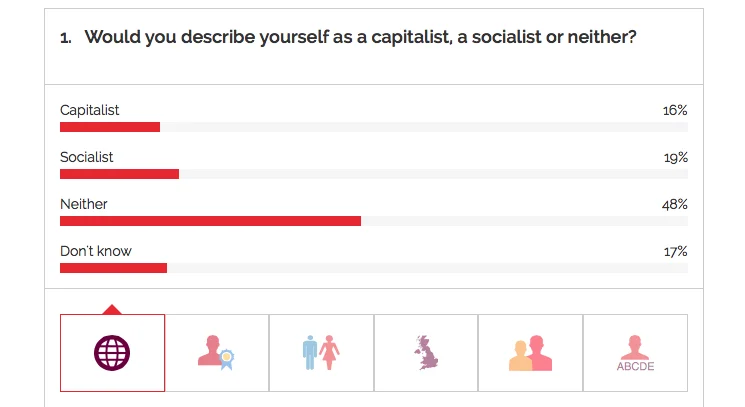Click the 17% Don't know percentage

pos(676,252)
